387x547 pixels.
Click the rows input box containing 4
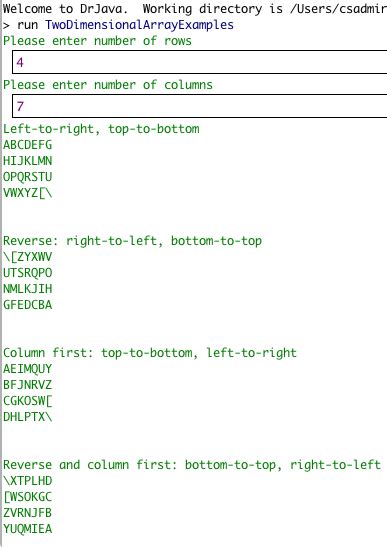coord(200,62)
